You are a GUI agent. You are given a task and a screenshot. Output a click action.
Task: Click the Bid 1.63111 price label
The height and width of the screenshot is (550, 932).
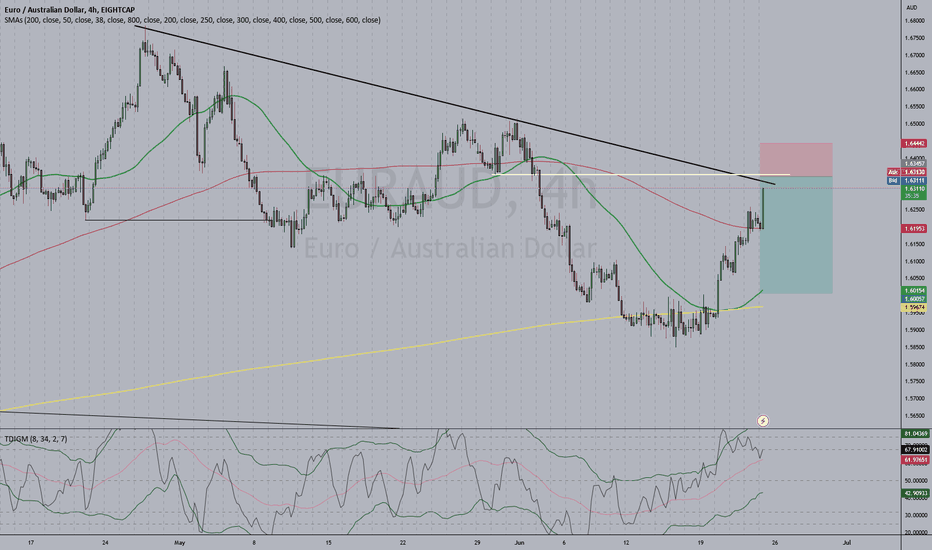point(907,180)
